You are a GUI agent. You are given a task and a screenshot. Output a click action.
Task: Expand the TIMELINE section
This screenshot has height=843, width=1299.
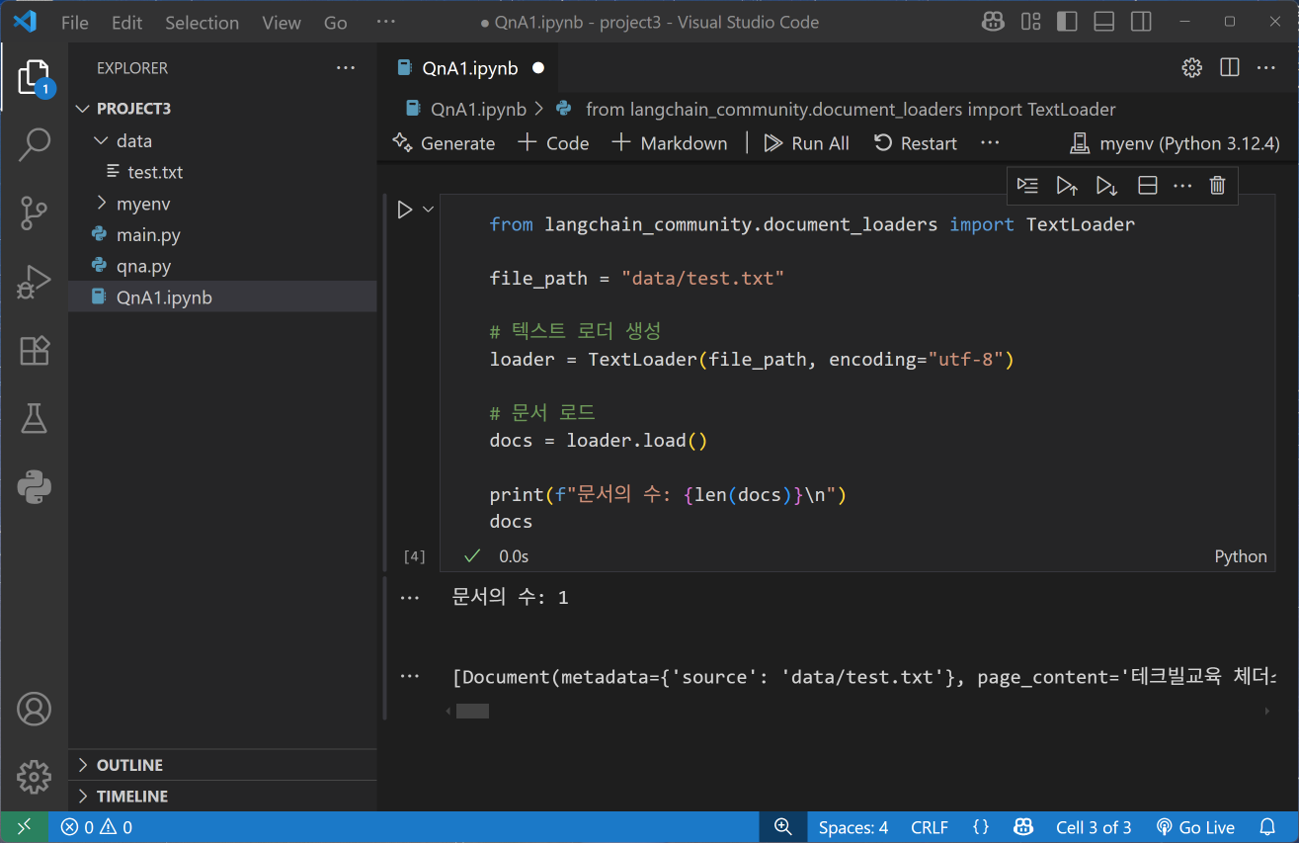222,796
